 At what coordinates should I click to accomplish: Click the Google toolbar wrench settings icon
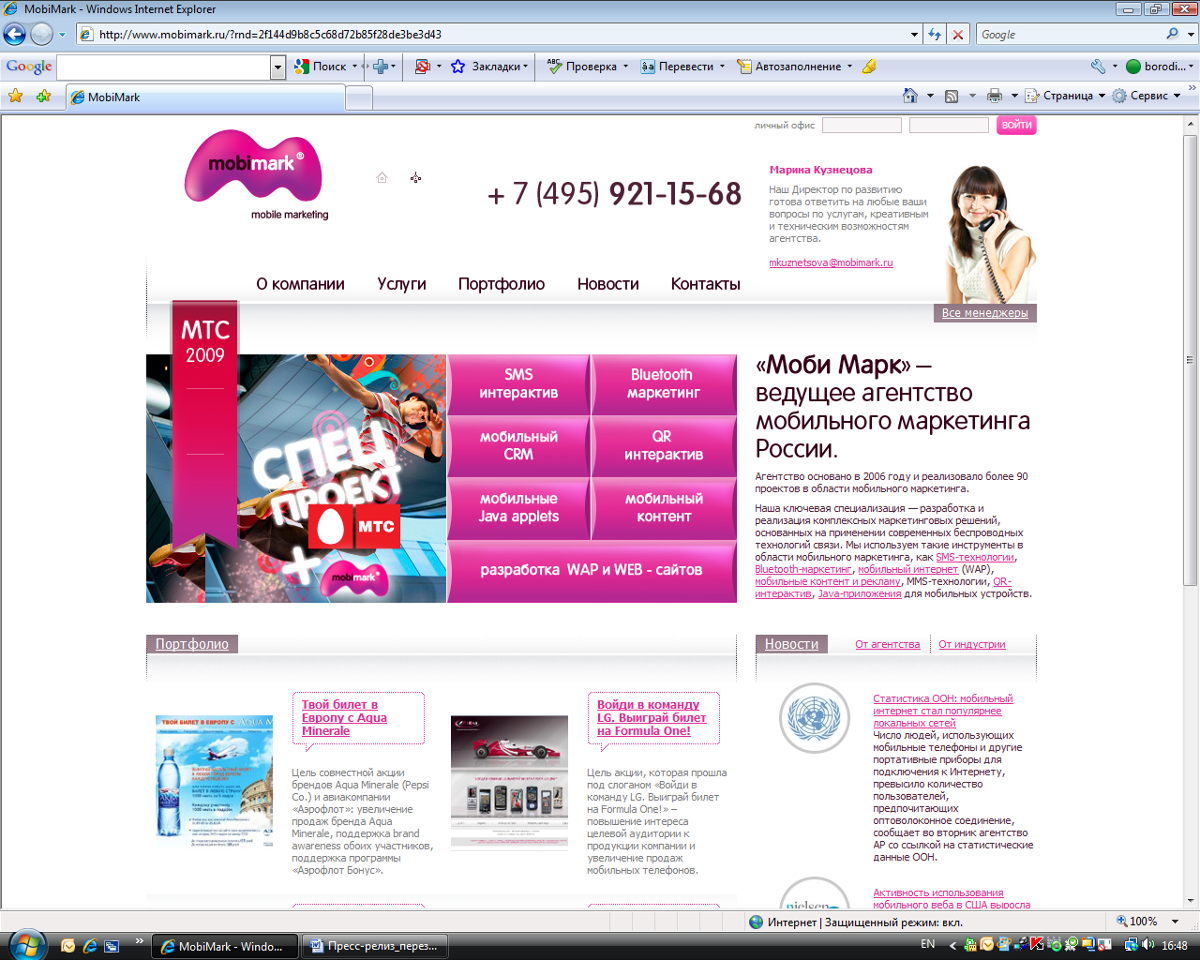pos(1097,66)
